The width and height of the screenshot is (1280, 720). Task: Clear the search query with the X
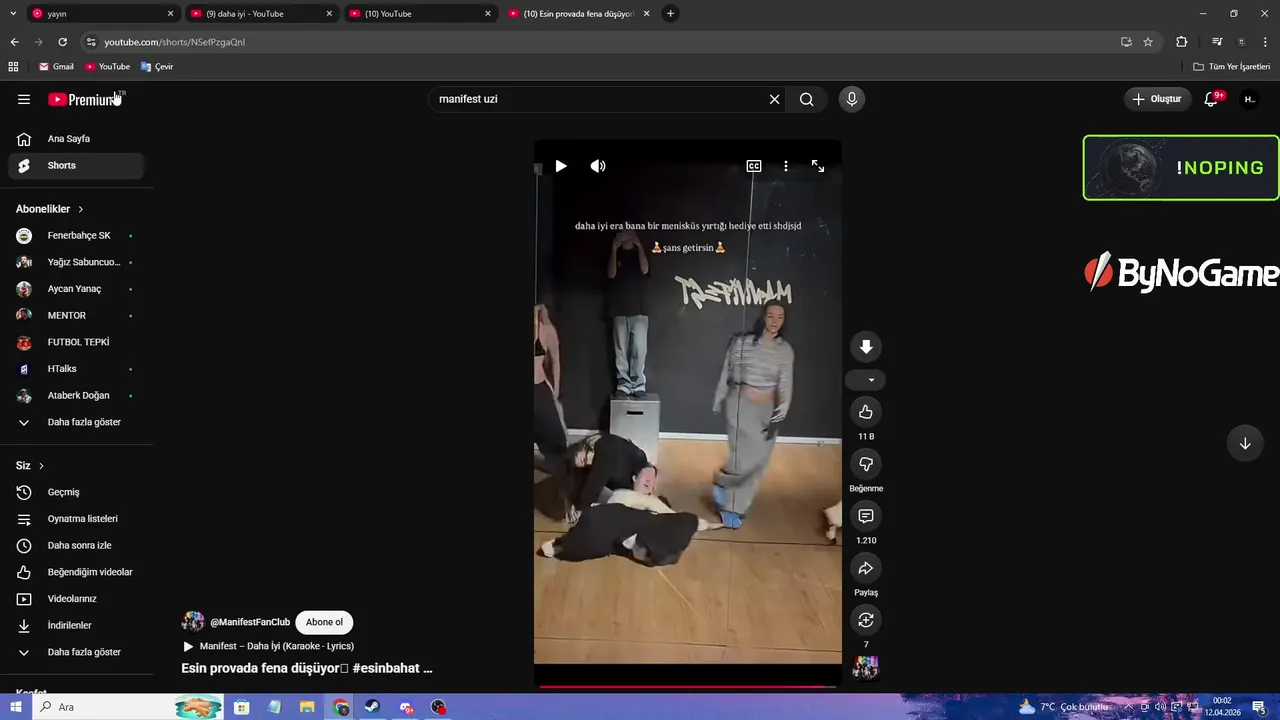[x=774, y=99]
